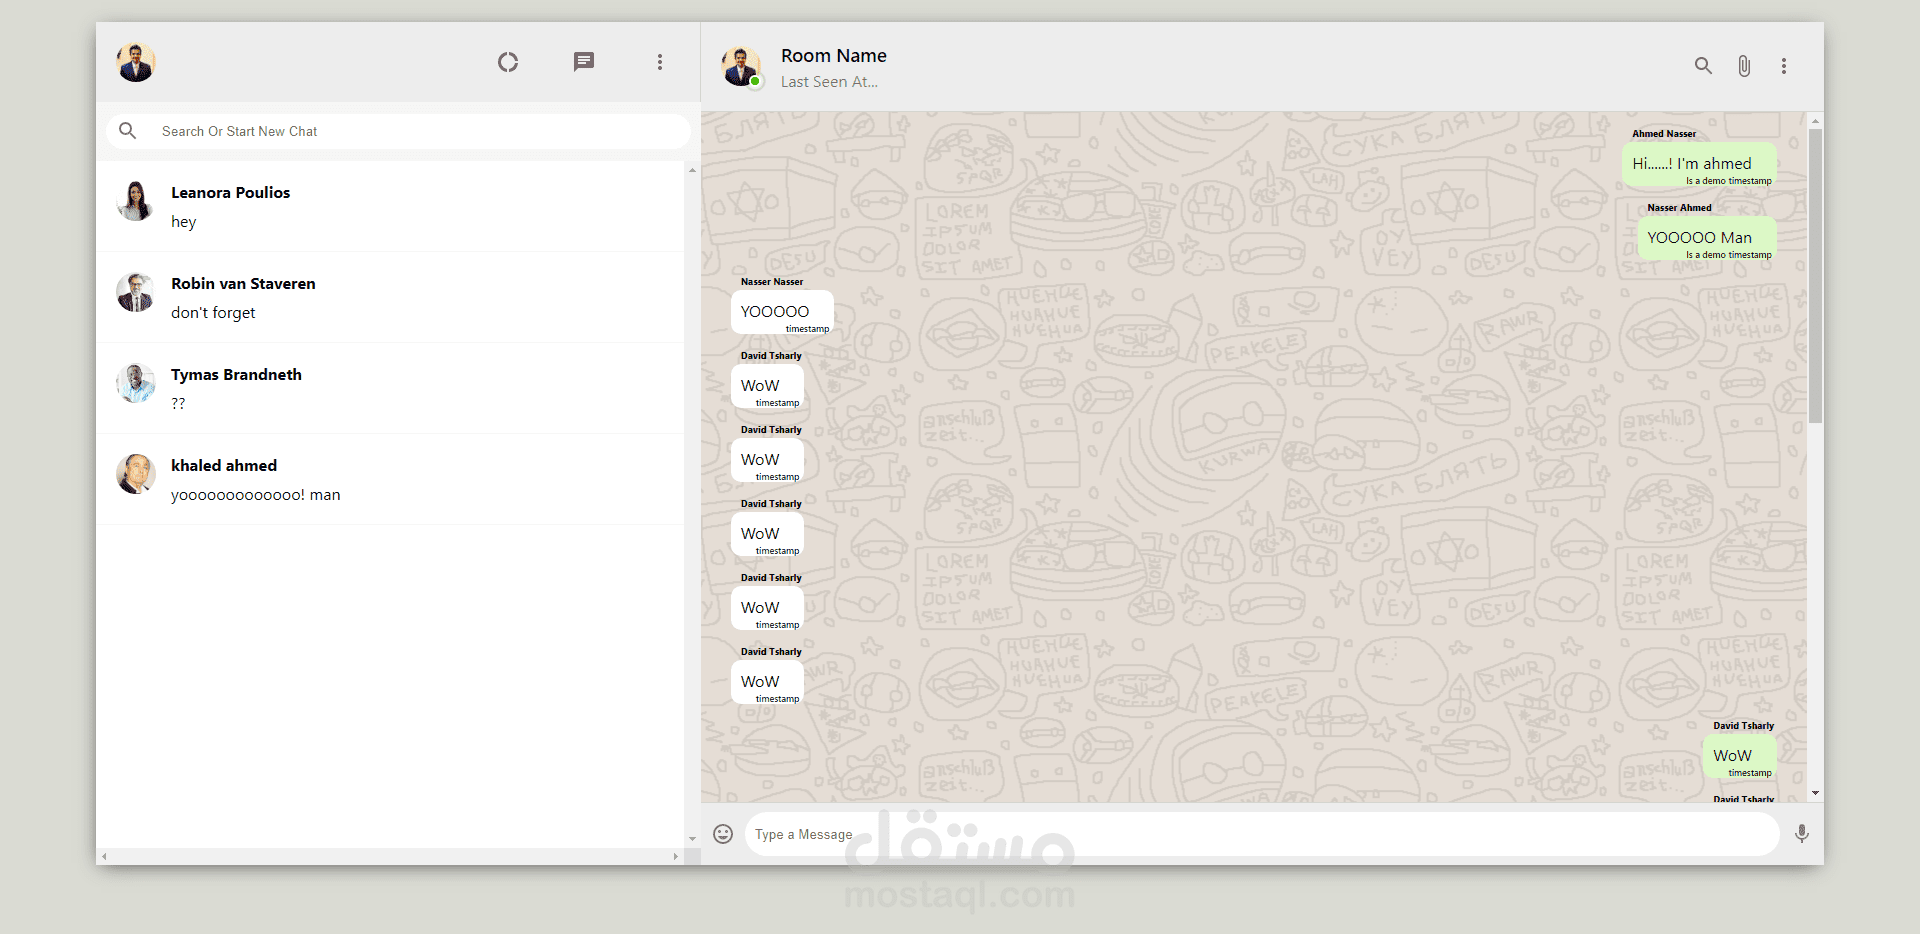Viewport: 1920px width, 934px height.
Task: Click khaled ahmed avatar picture
Action: tap(136, 474)
